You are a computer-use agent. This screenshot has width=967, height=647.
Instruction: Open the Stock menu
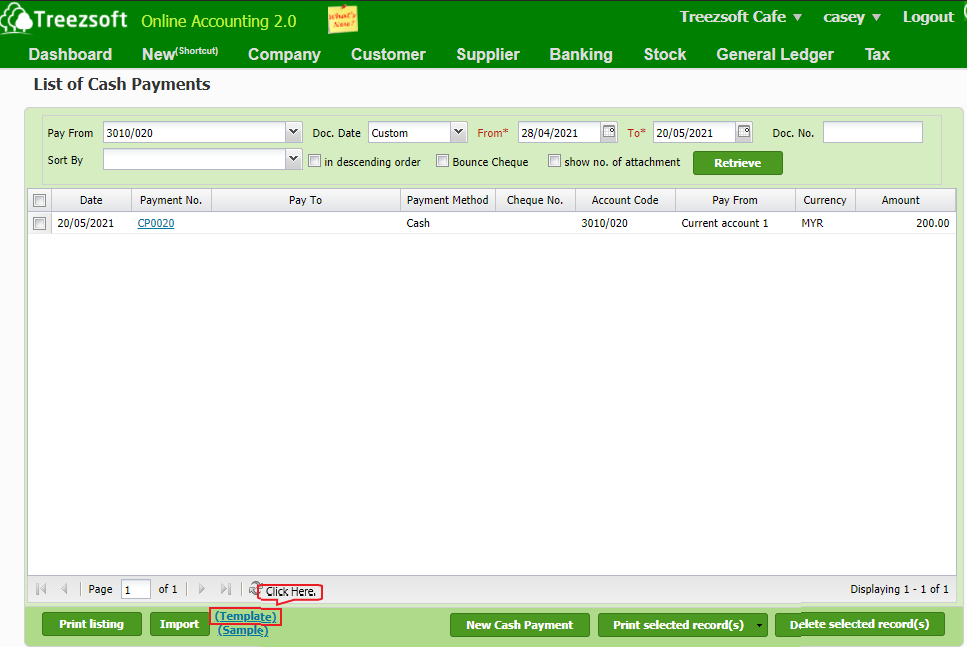pos(665,54)
